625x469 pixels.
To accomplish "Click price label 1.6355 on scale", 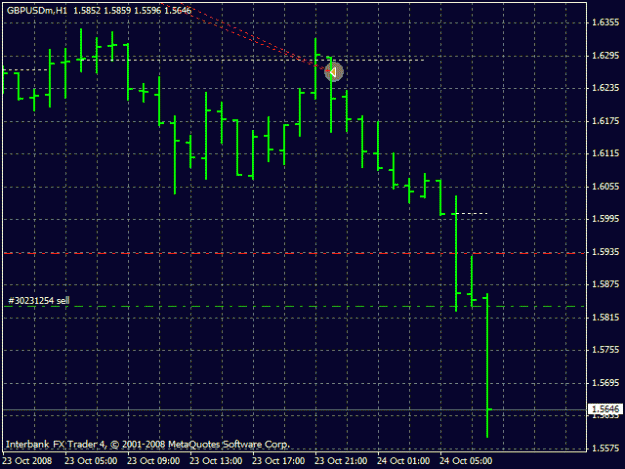I will coord(605,22).
